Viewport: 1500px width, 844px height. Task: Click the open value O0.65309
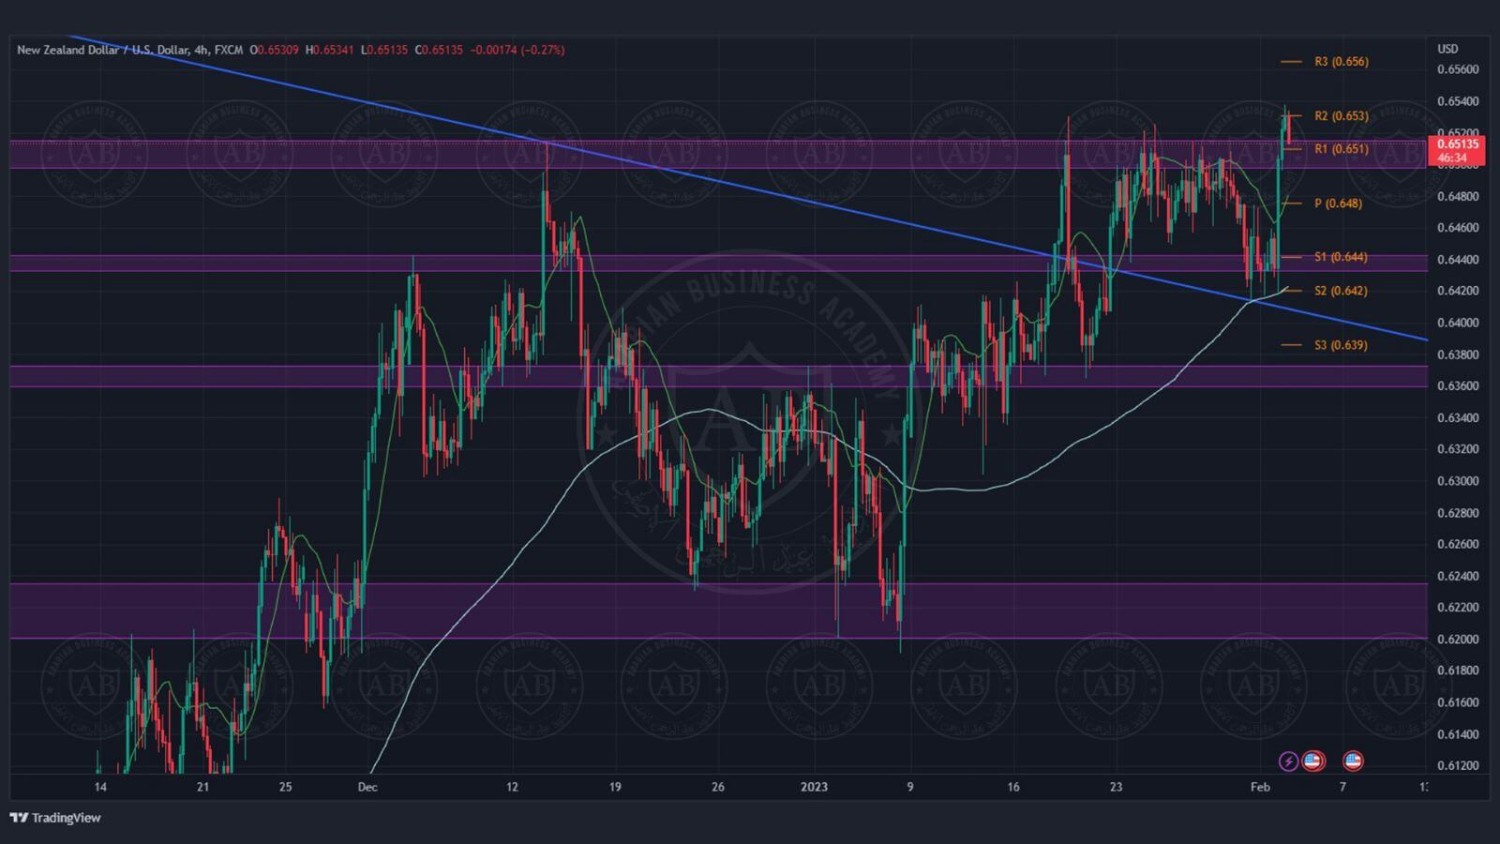(274, 50)
